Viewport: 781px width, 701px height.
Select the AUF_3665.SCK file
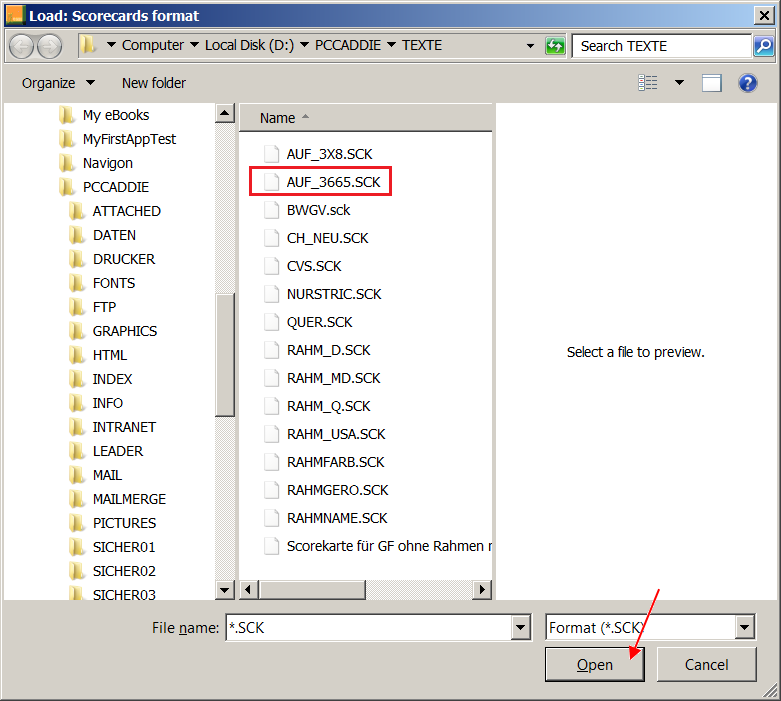(320, 182)
